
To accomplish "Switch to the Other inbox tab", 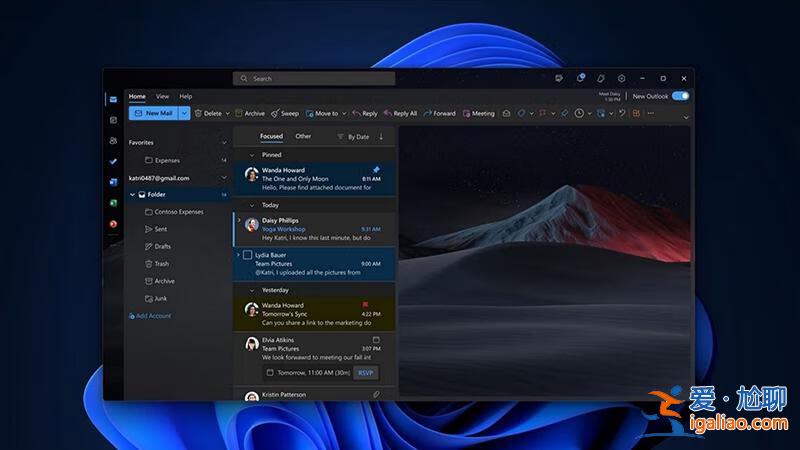I will pos(303,136).
